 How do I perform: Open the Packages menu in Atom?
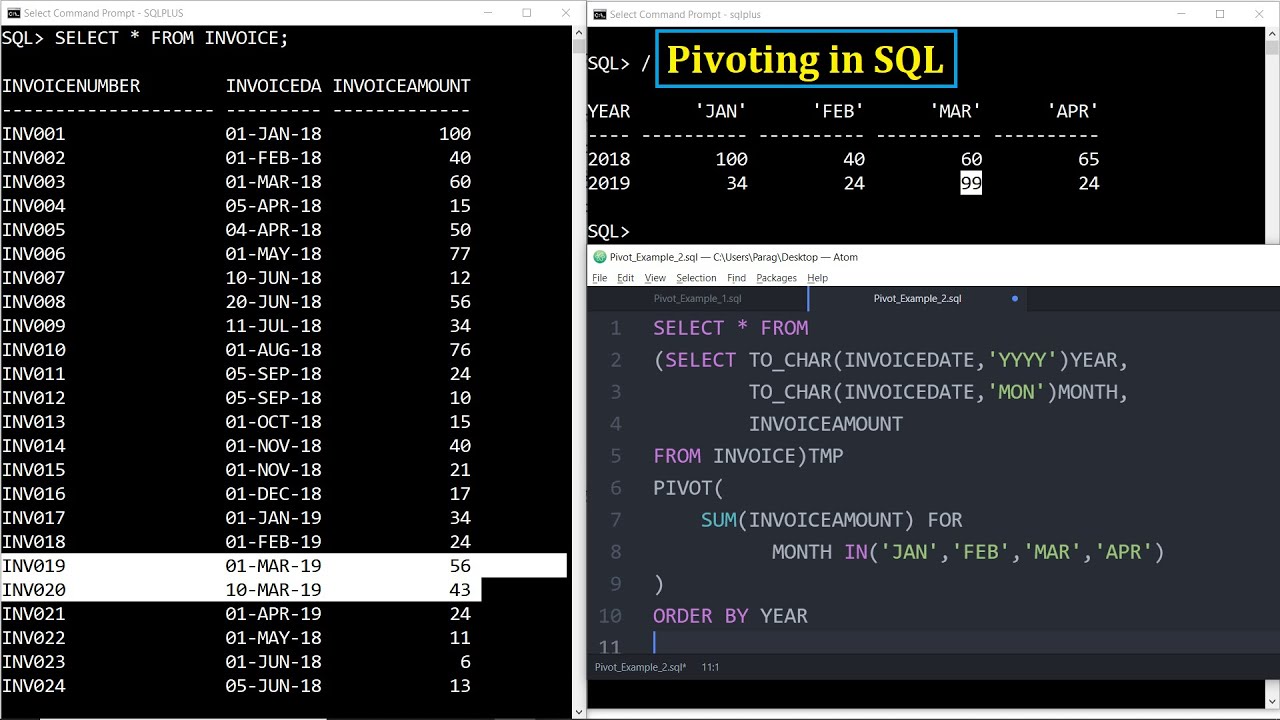[x=776, y=278]
